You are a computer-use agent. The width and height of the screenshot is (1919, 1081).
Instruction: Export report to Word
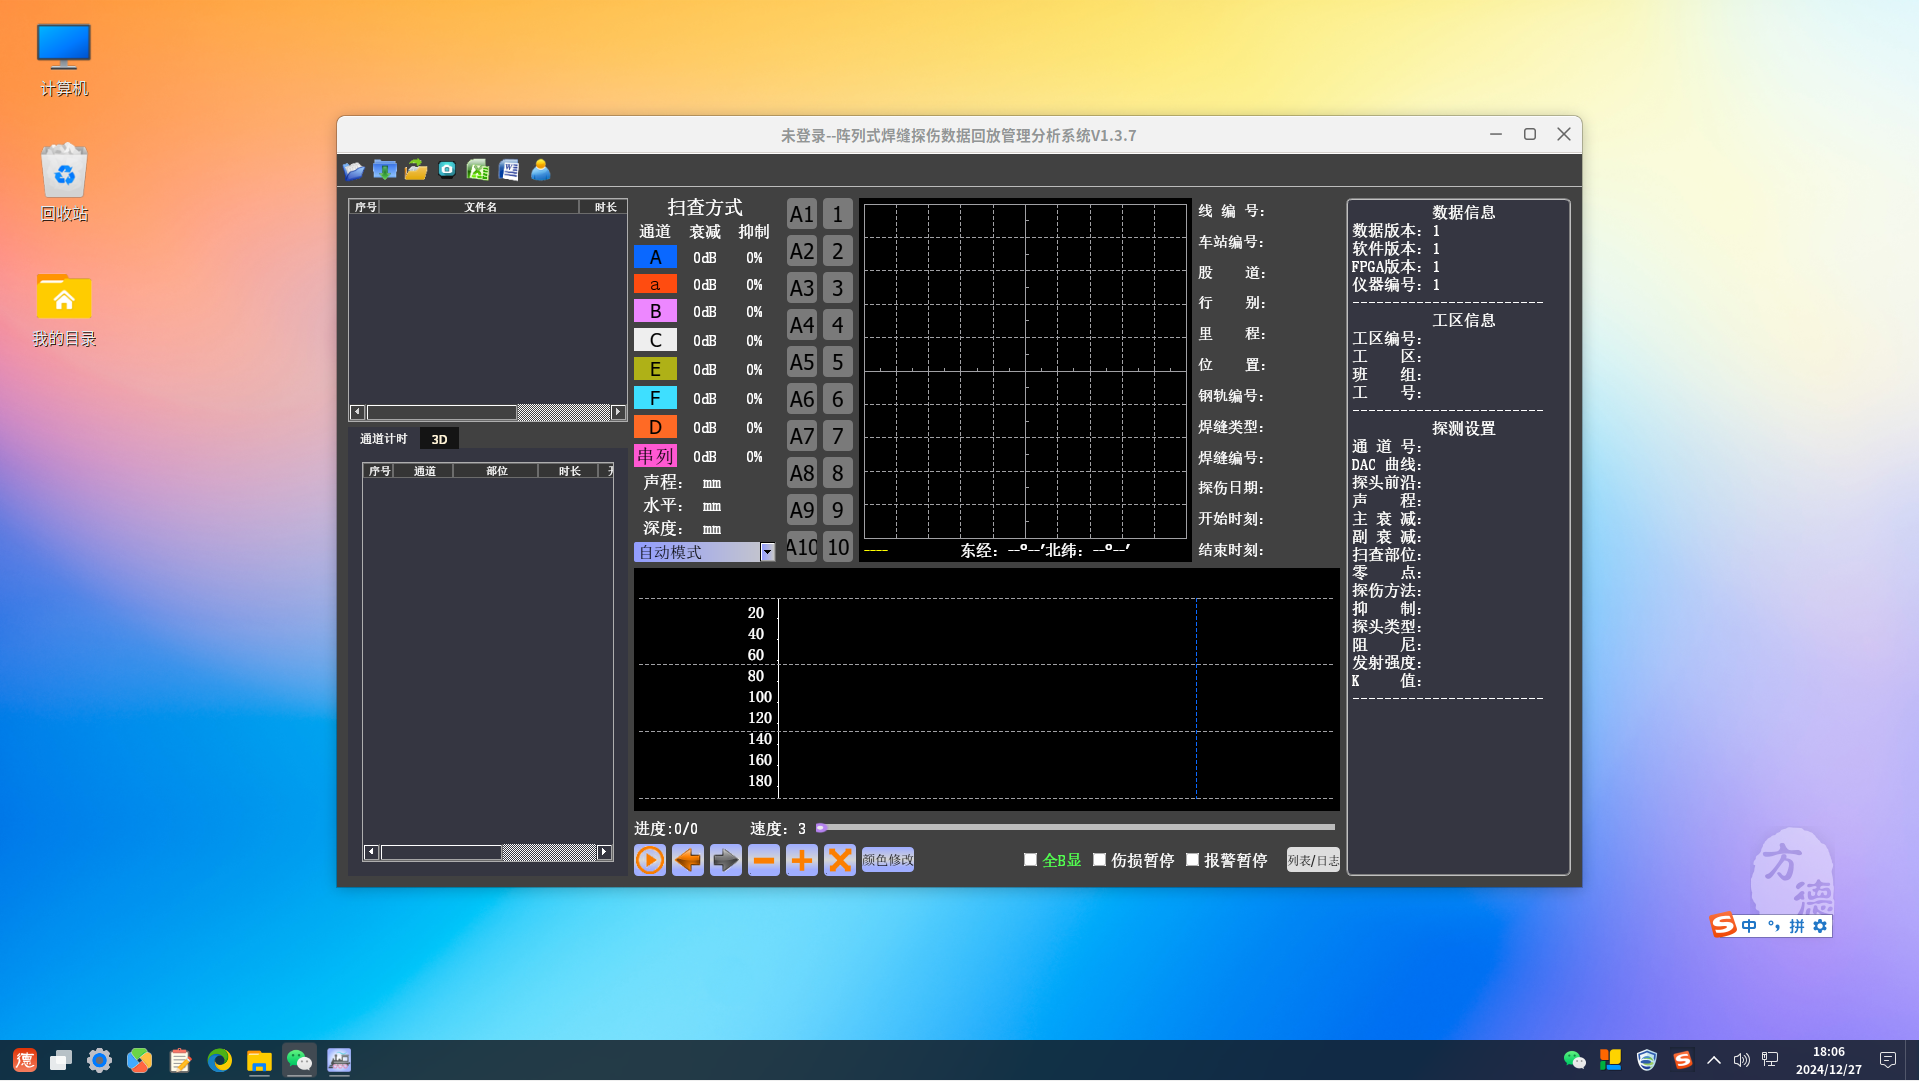[509, 170]
